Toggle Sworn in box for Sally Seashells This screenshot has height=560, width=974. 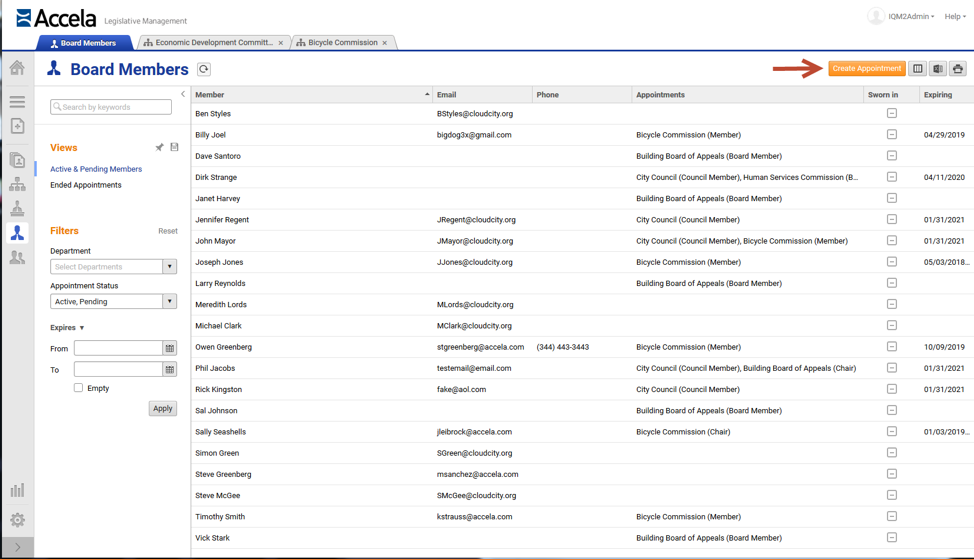[x=892, y=431]
